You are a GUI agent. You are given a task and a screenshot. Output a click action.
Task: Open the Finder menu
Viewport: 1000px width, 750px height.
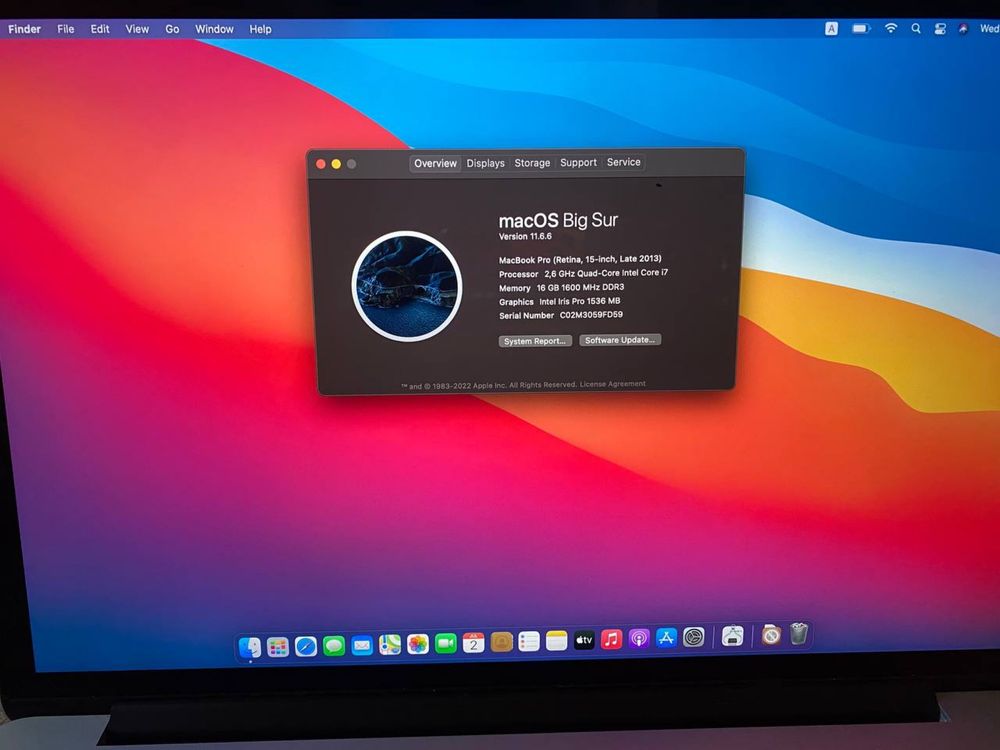[x=24, y=29]
